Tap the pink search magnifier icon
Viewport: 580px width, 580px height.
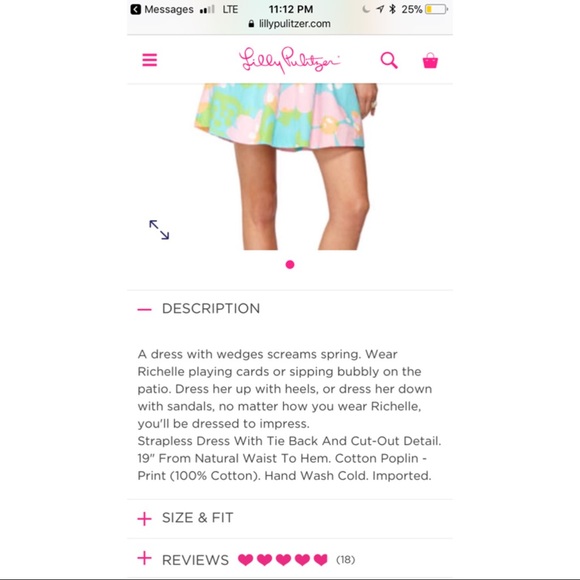[x=389, y=60]
